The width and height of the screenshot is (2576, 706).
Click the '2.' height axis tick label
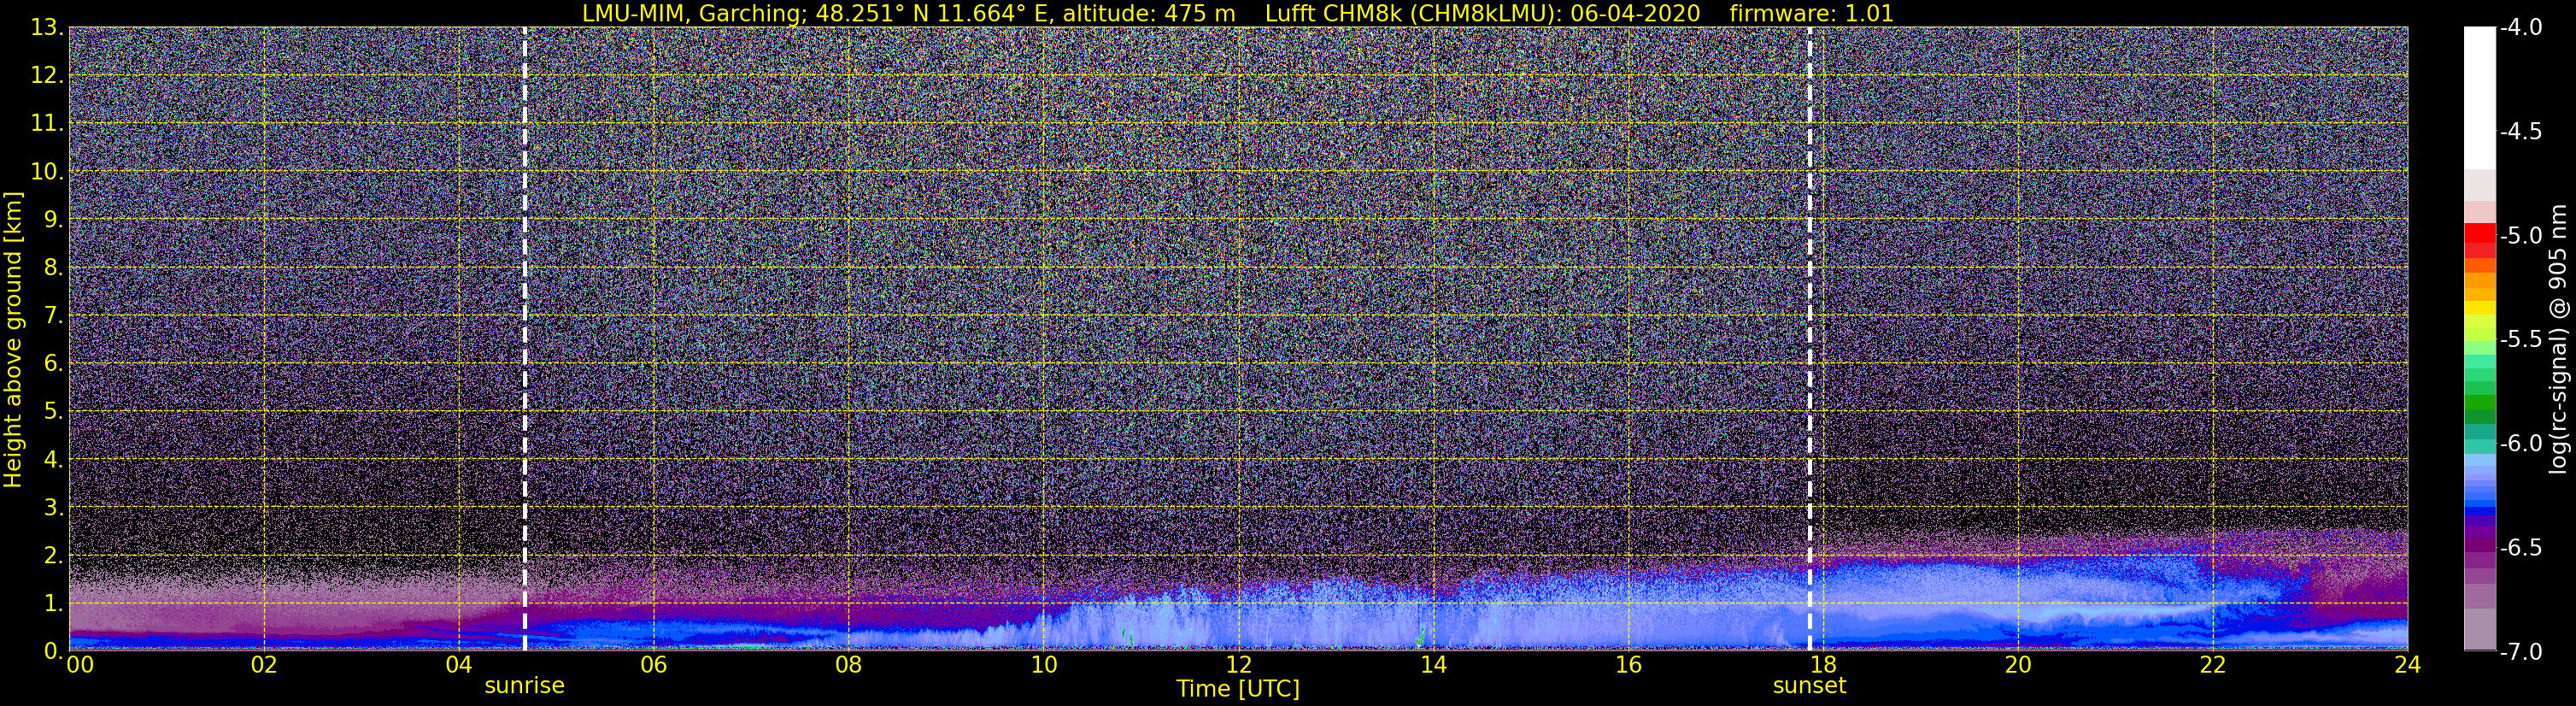[53, 555]
